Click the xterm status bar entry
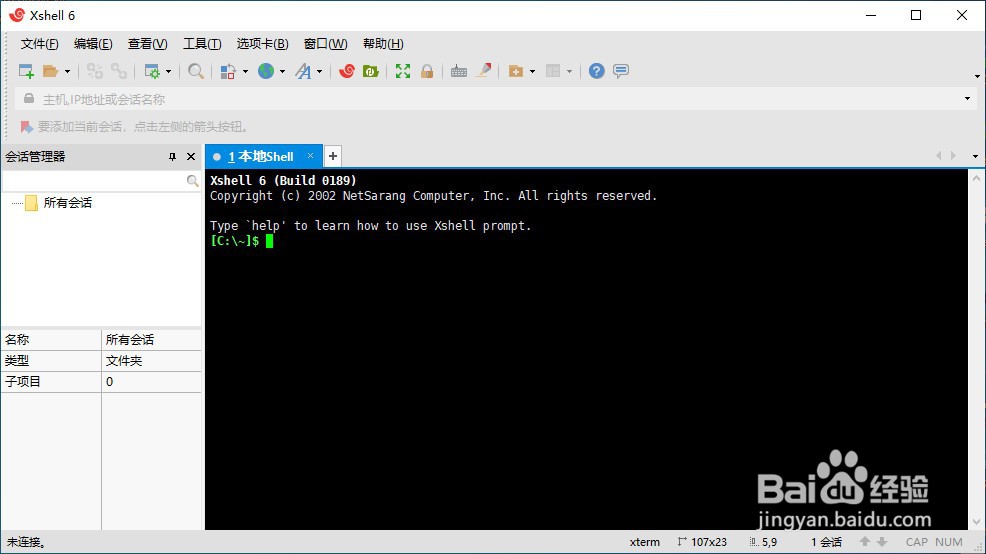 (x=645, y=542)
